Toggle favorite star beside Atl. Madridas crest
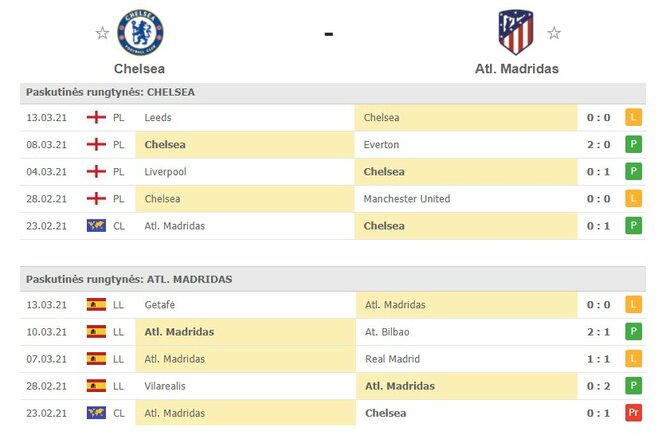Screen dimensions: 662x443 [554, 33]
